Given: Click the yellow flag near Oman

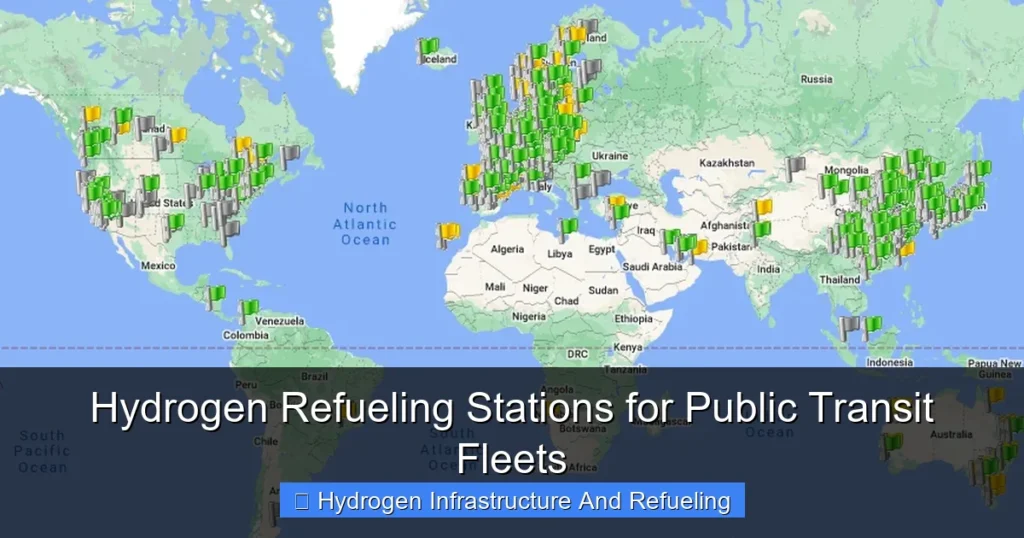Looking at the screenshot, I should 700,247.
